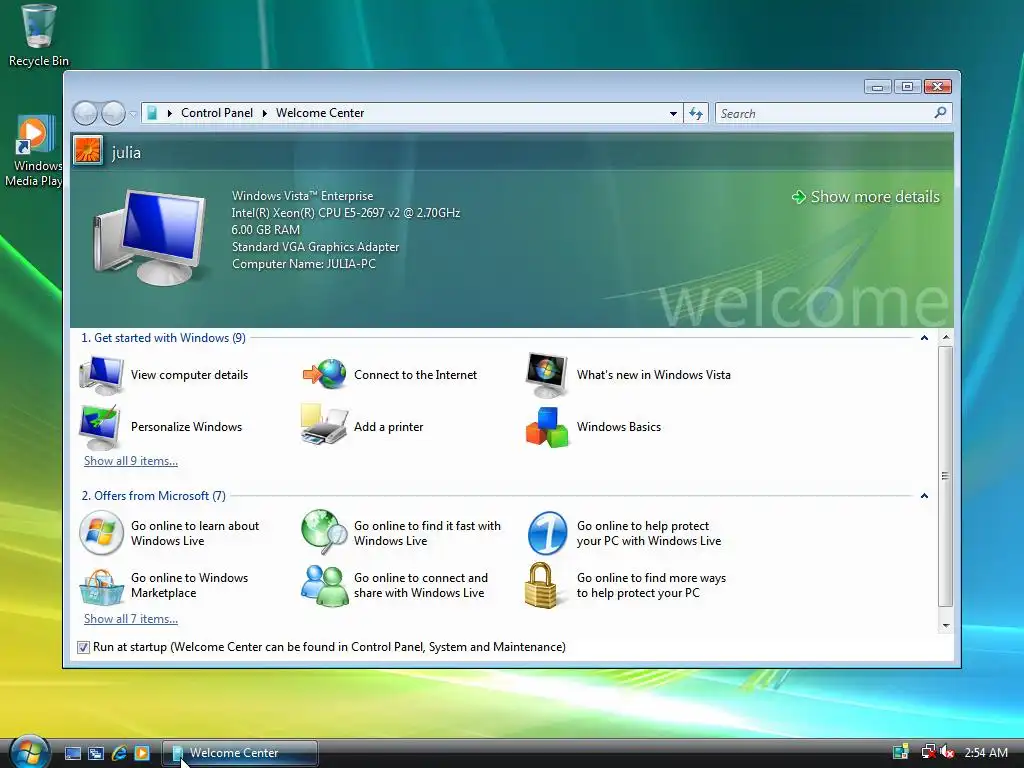This screenshot has height=768, width=1024.
Task: Click the Get started with Windows heading
Action: click(x=163, y=338)
